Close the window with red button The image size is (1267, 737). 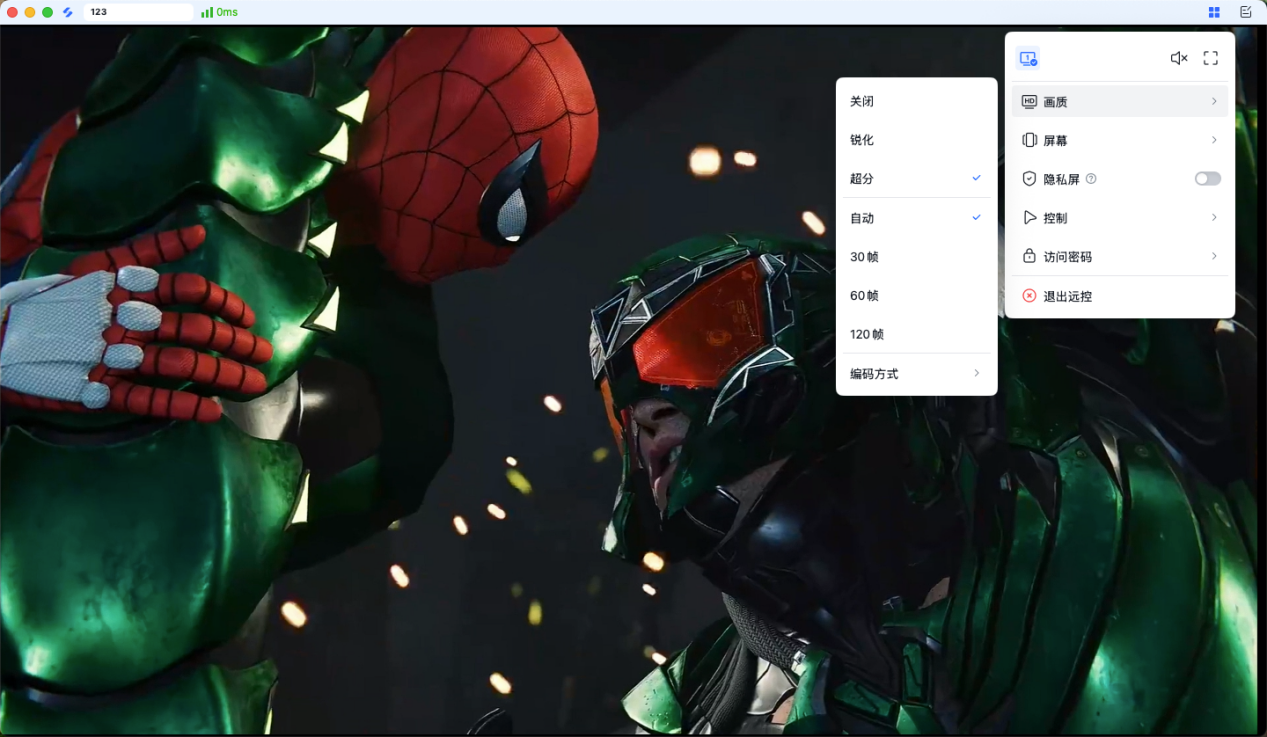(13, 12)
